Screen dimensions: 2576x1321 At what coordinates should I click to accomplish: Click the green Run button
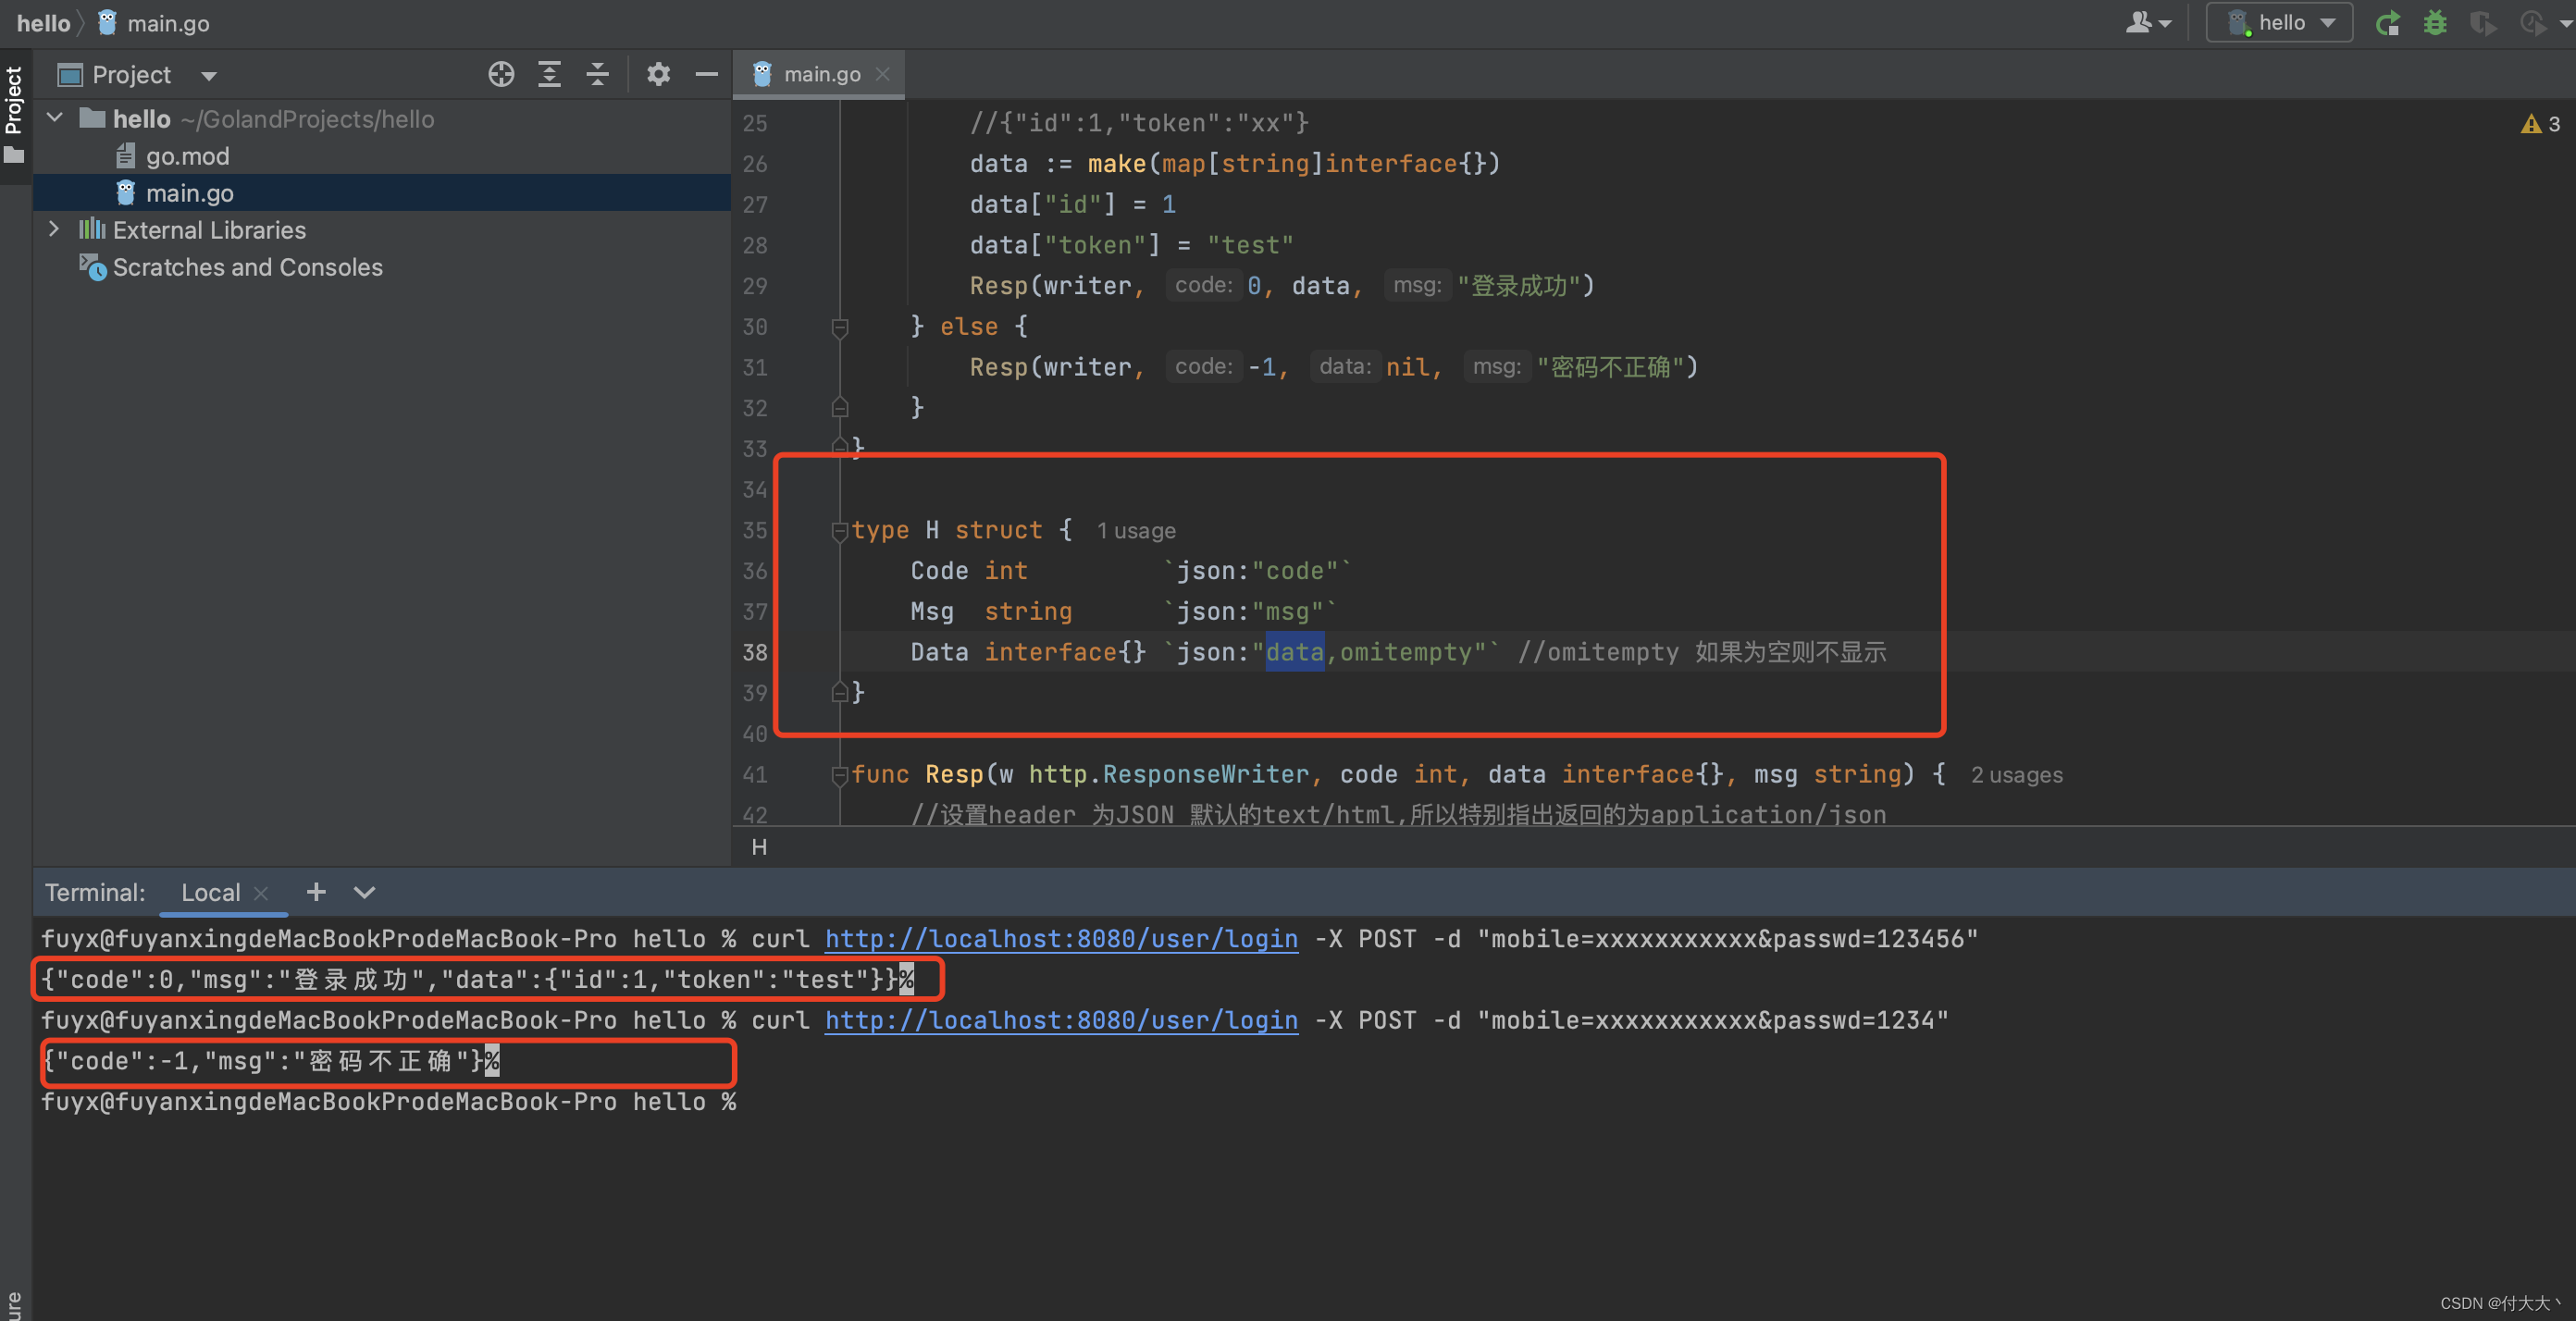(x=2387, y=23)
